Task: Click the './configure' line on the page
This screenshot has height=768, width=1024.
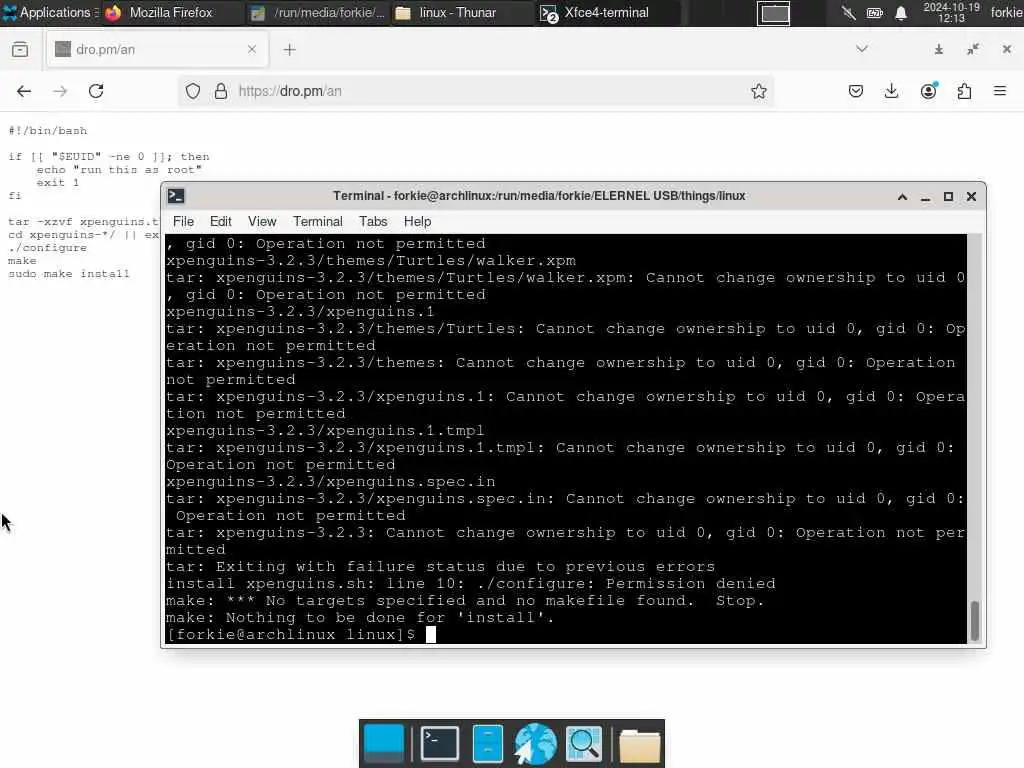Action: click(x=47, y=248)
